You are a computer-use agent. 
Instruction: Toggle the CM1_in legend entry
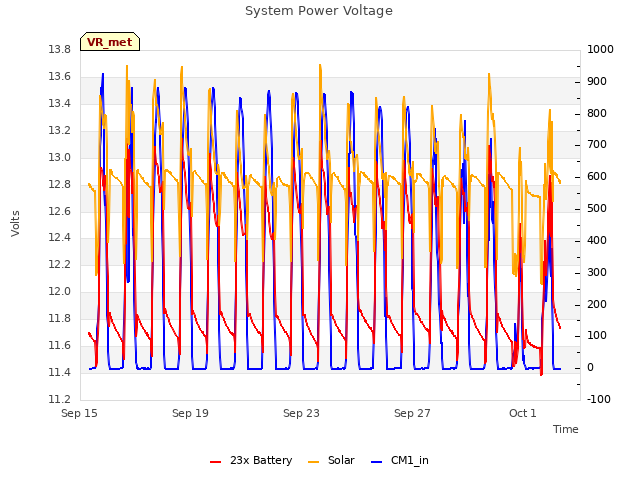click(x=400, y=460)
